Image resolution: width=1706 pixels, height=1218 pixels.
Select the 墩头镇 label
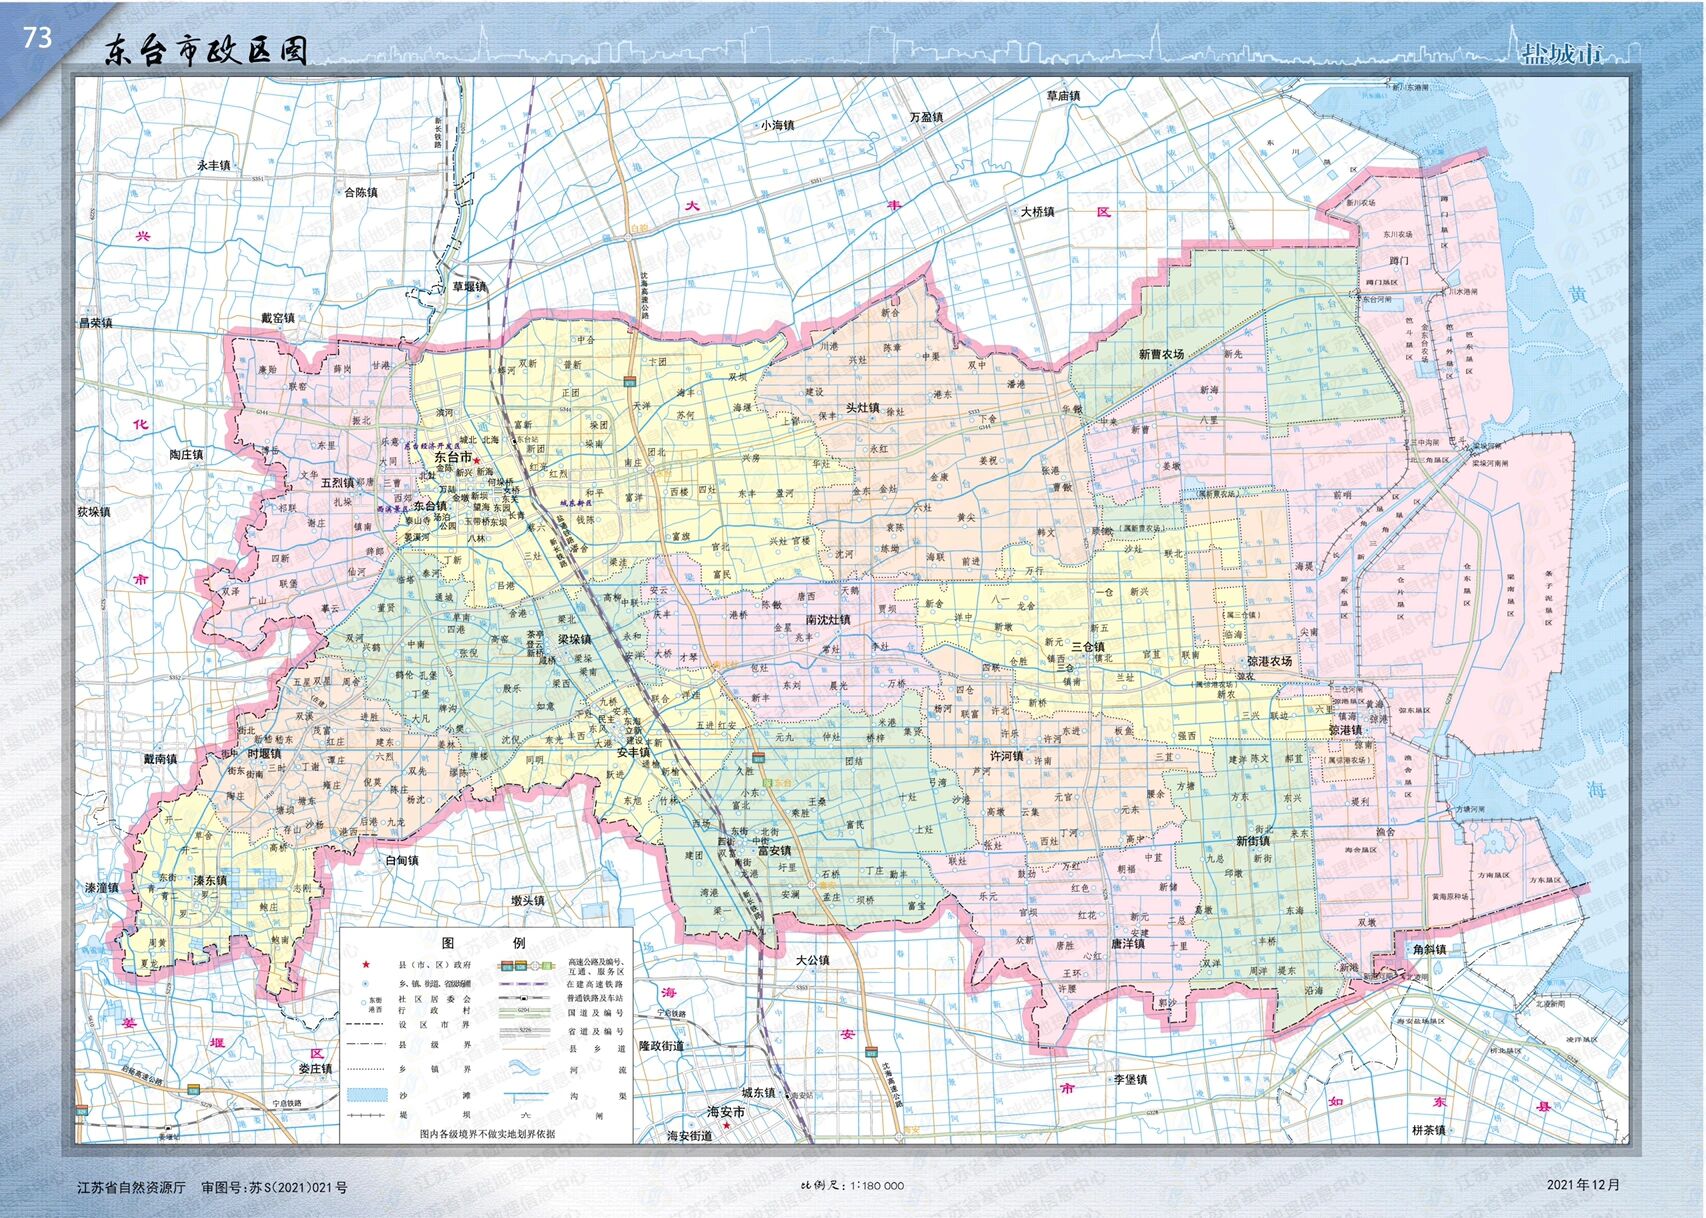click(x=528, y=901)
